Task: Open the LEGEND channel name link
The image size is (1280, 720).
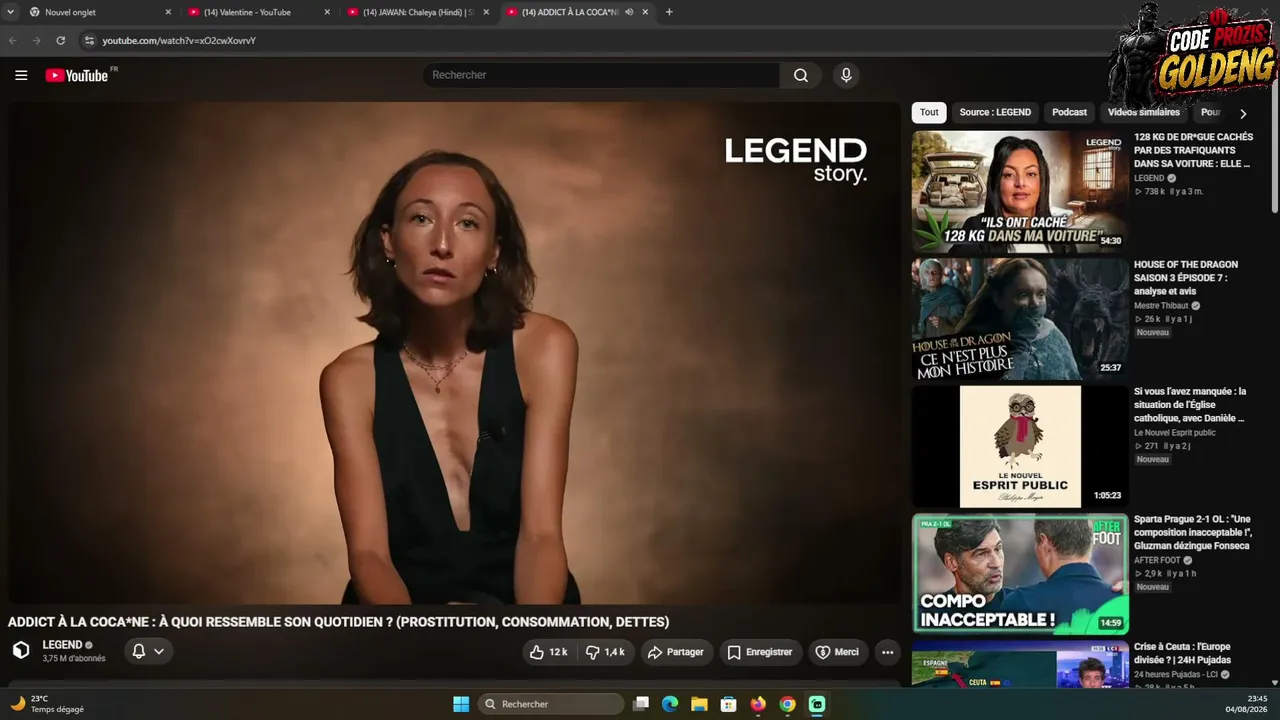Action: [62, 645]
